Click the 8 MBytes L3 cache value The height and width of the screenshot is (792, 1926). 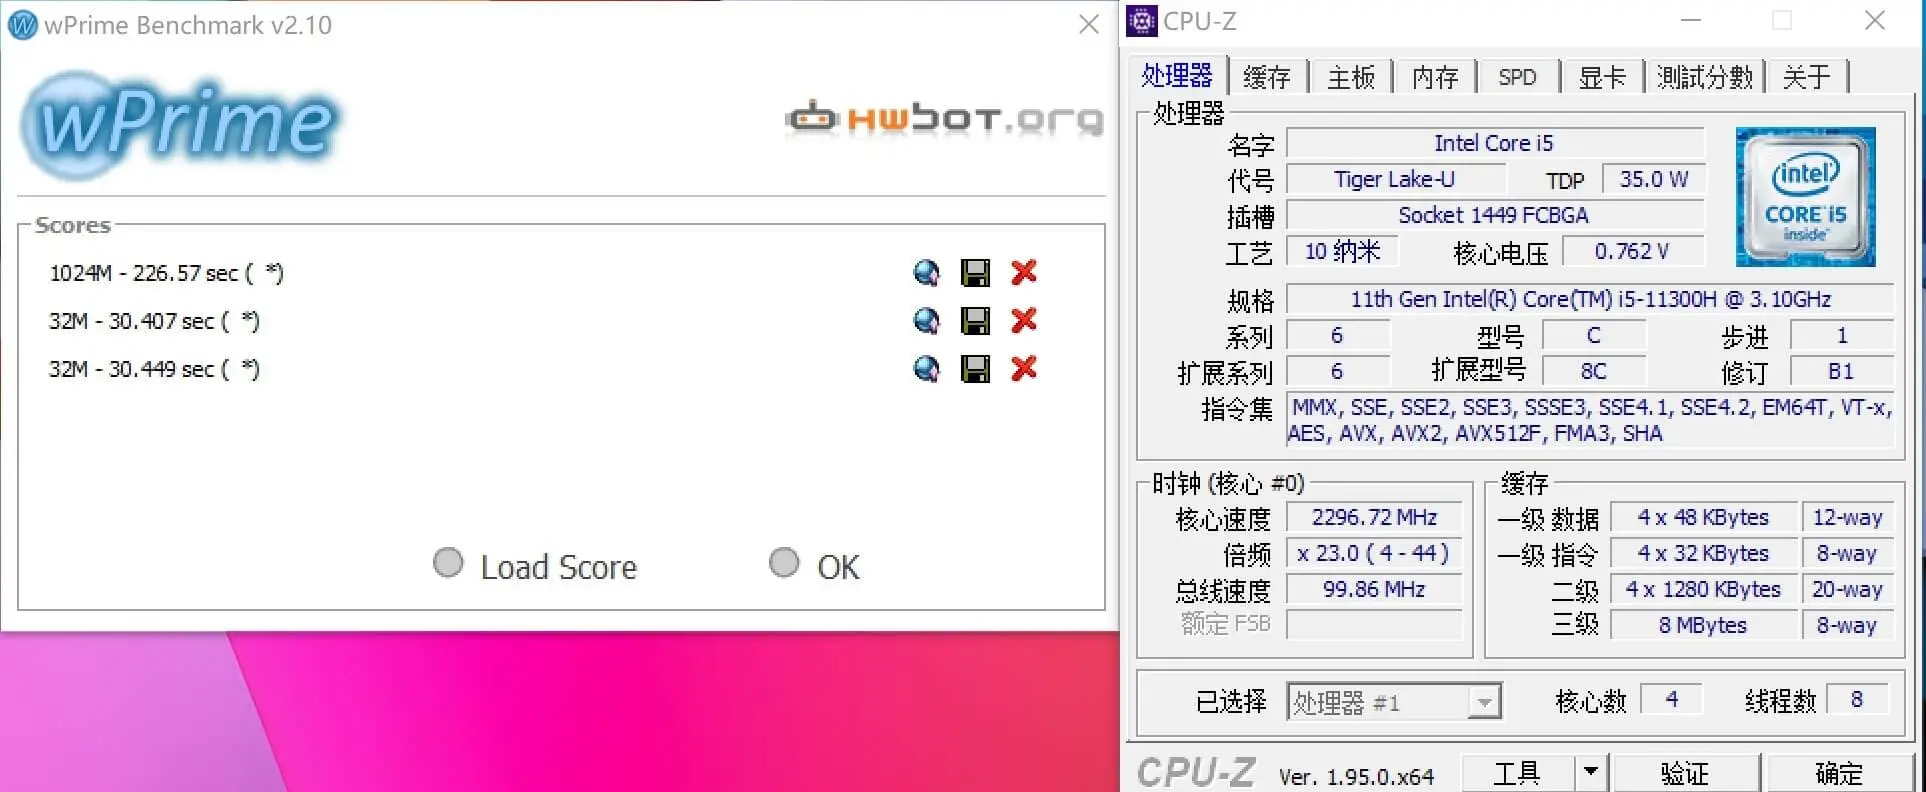point(1704,625)
